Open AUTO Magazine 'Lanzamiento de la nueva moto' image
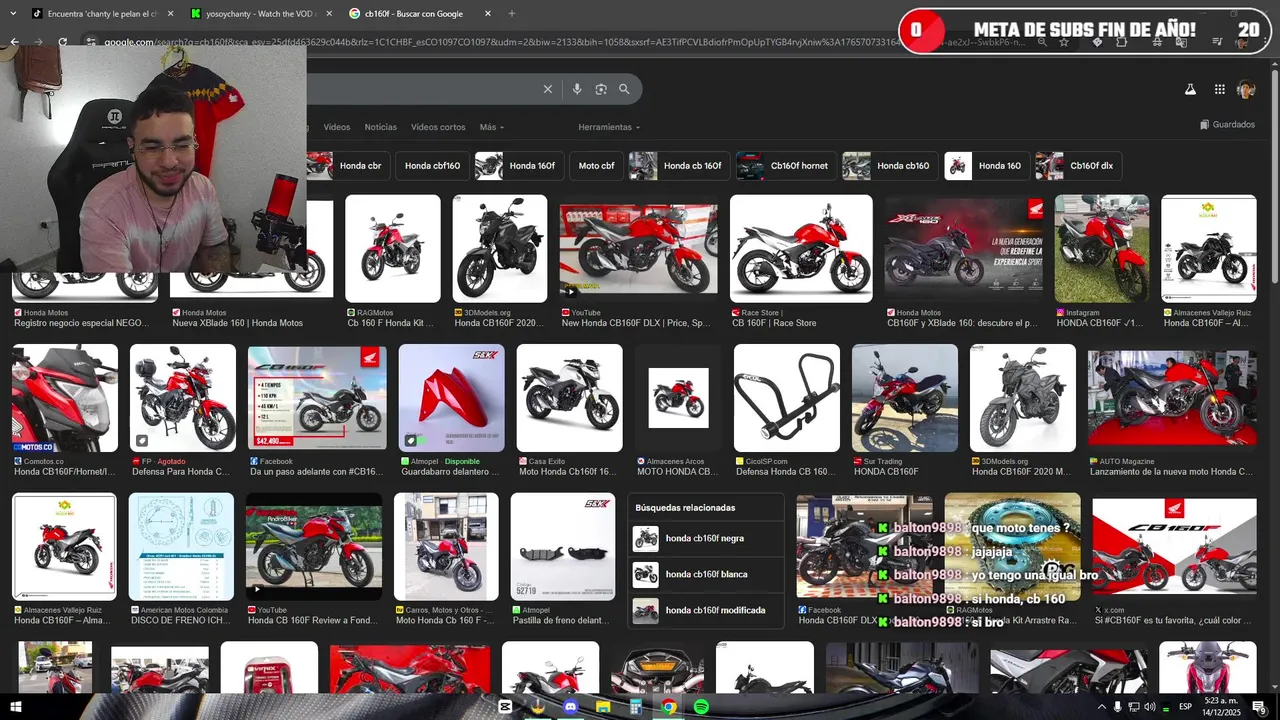Viewport: 1280px width, 720px height. 1172,398
